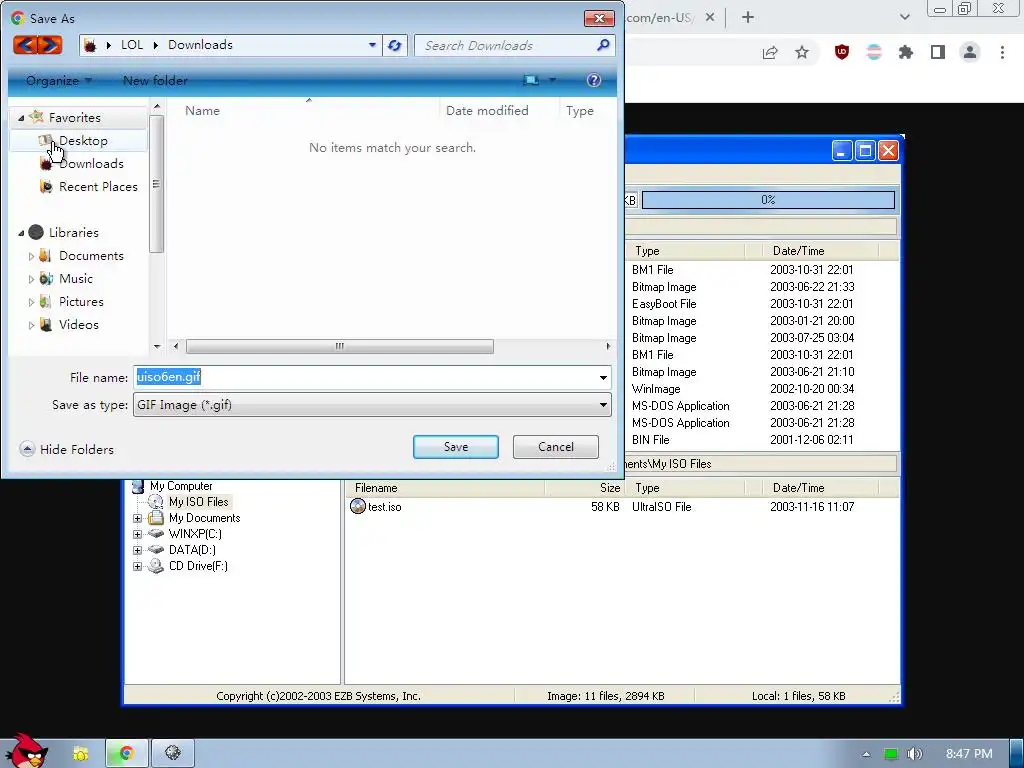Select Downloads under Favorites
Screen dimensions: 1024x768
(91, 163)
